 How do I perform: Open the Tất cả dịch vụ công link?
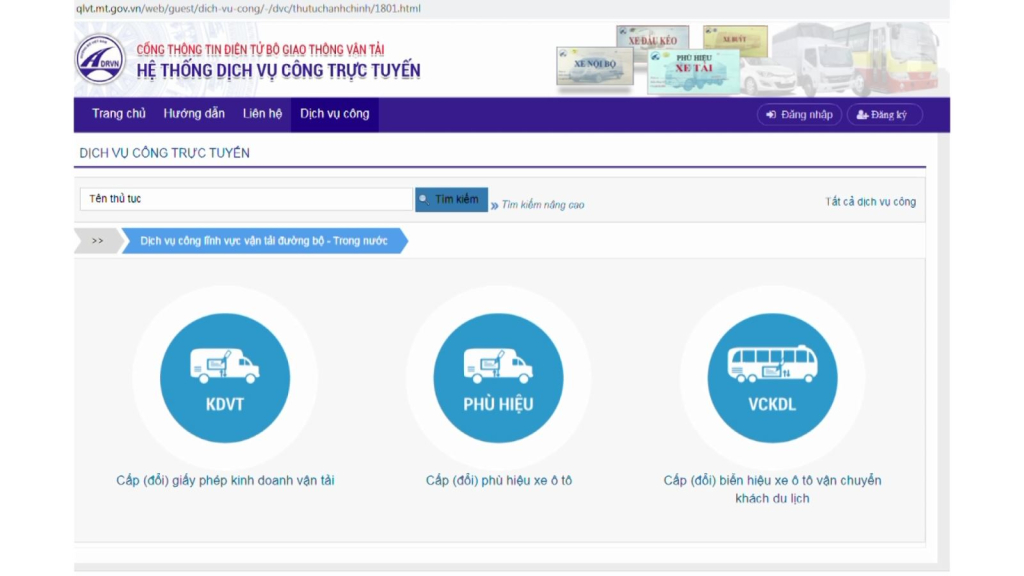point(870,202)
